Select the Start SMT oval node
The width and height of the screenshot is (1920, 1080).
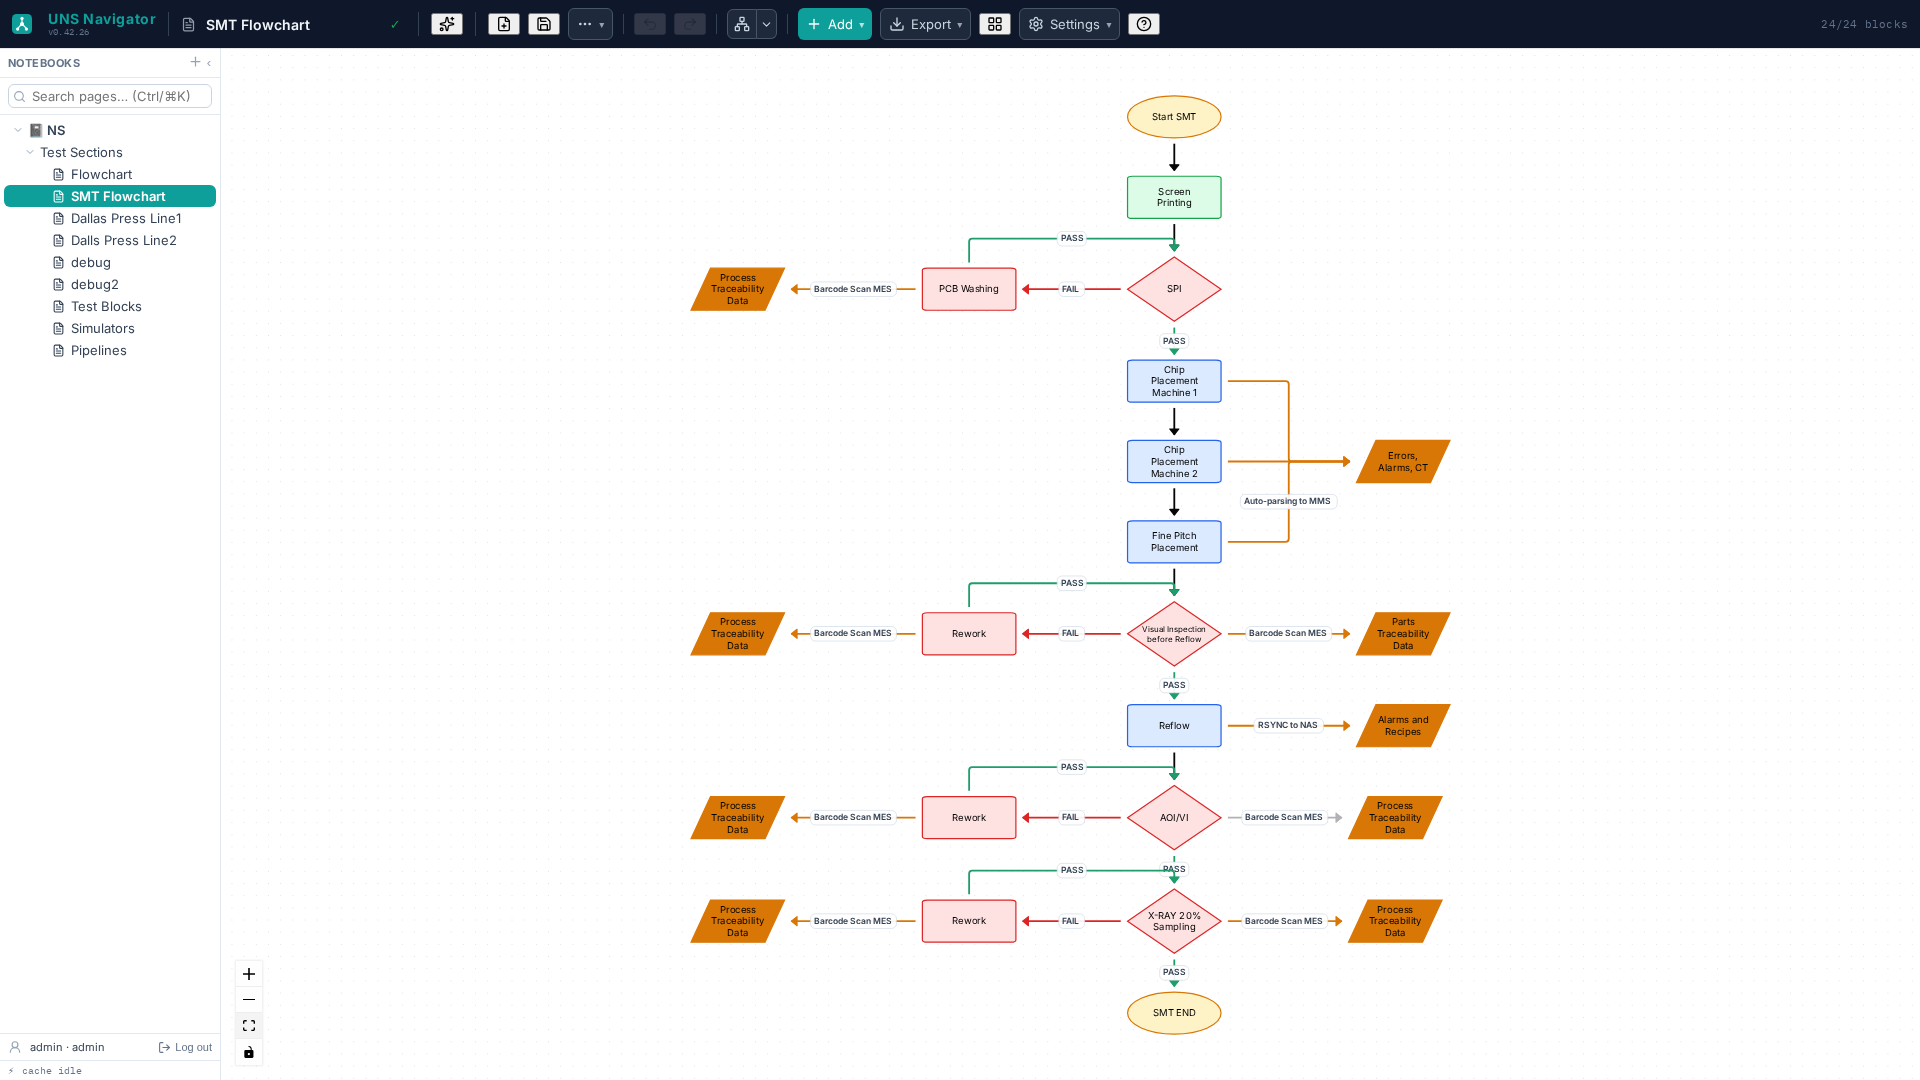(x=1174, y=117)
